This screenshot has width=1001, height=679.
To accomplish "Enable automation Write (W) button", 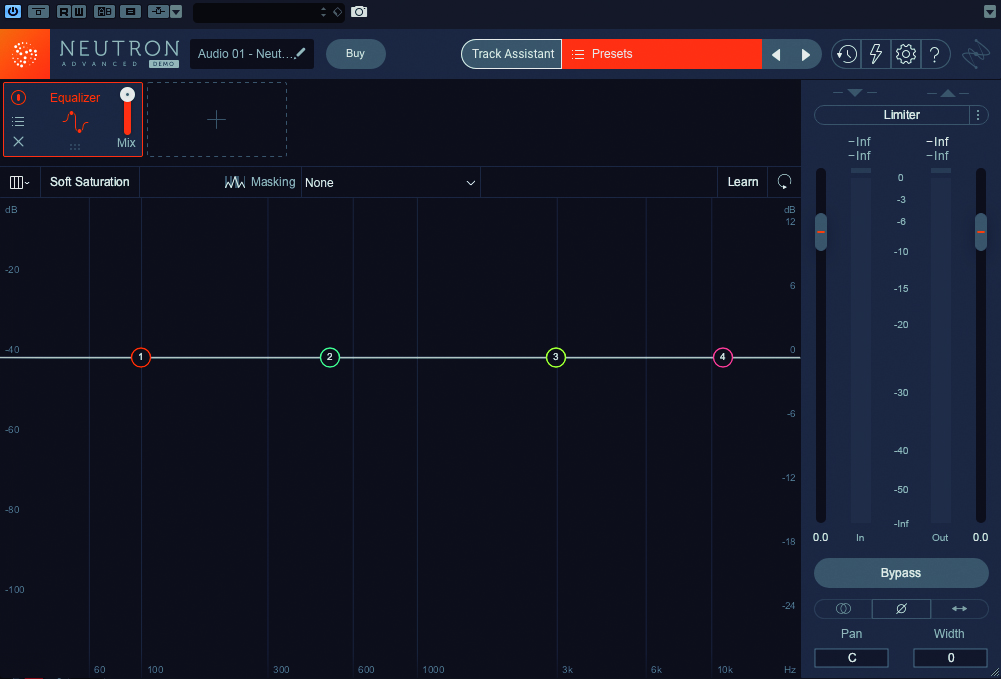I will click(80, 11).
